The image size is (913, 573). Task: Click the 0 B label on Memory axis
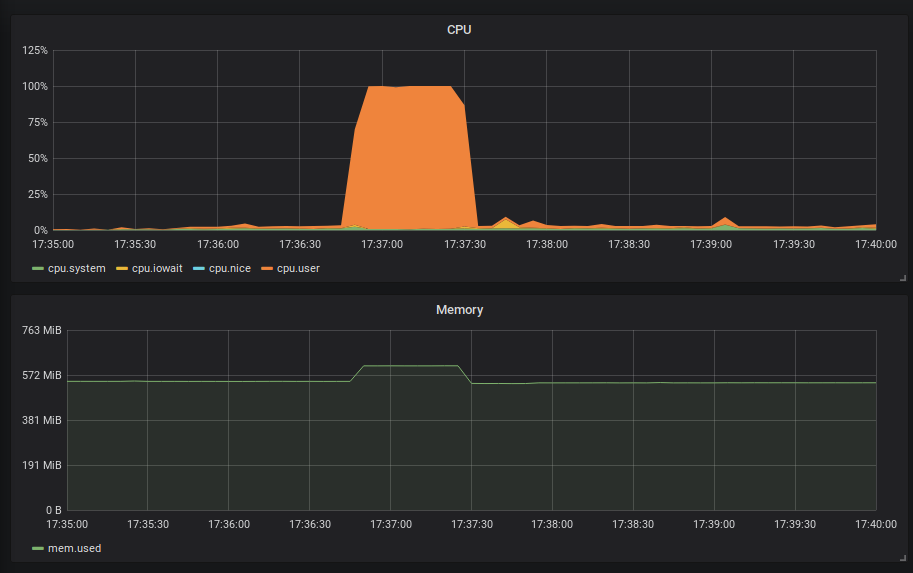click(54, 510)
